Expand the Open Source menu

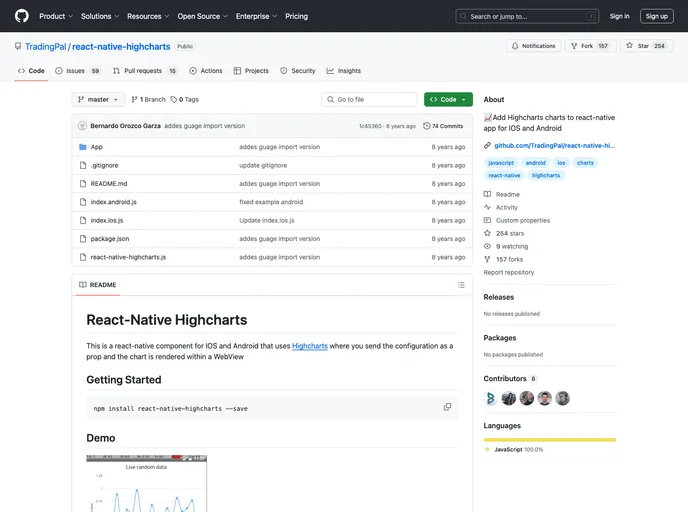pos(202,16)
